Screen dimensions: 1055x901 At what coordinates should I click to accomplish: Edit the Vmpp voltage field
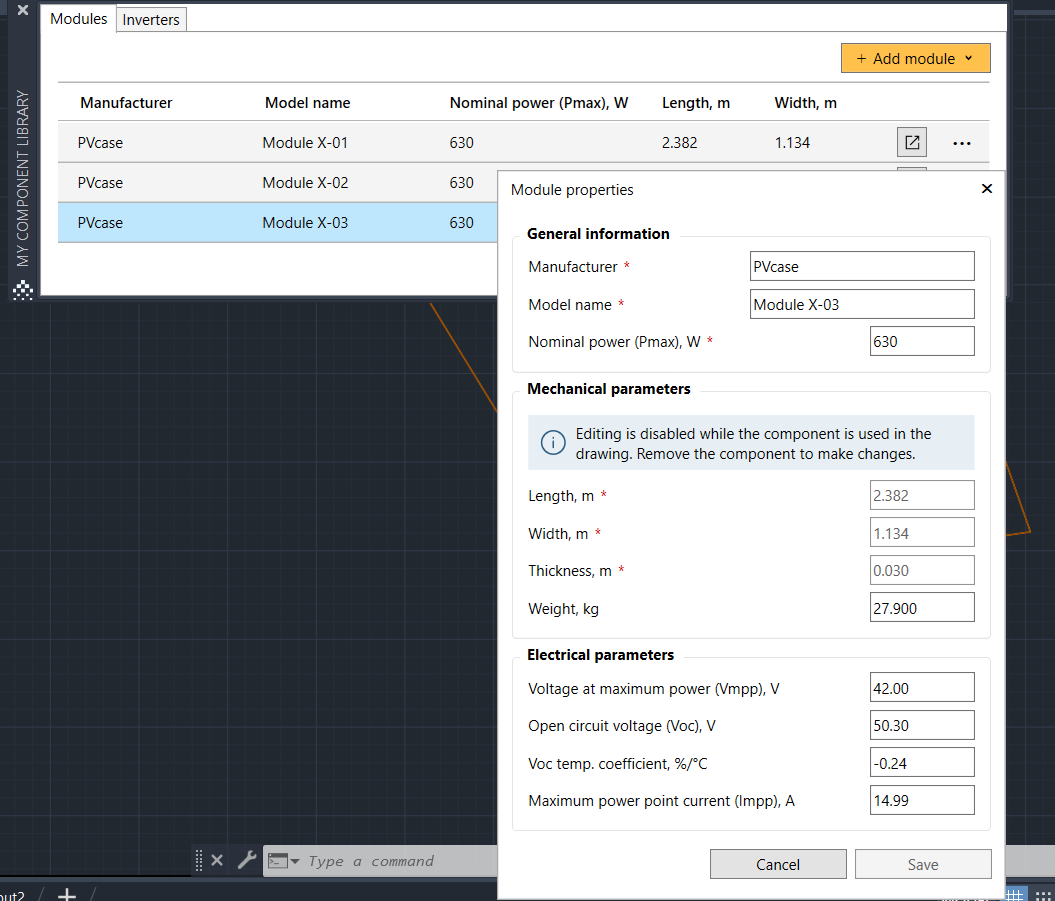tap(922, 688)
